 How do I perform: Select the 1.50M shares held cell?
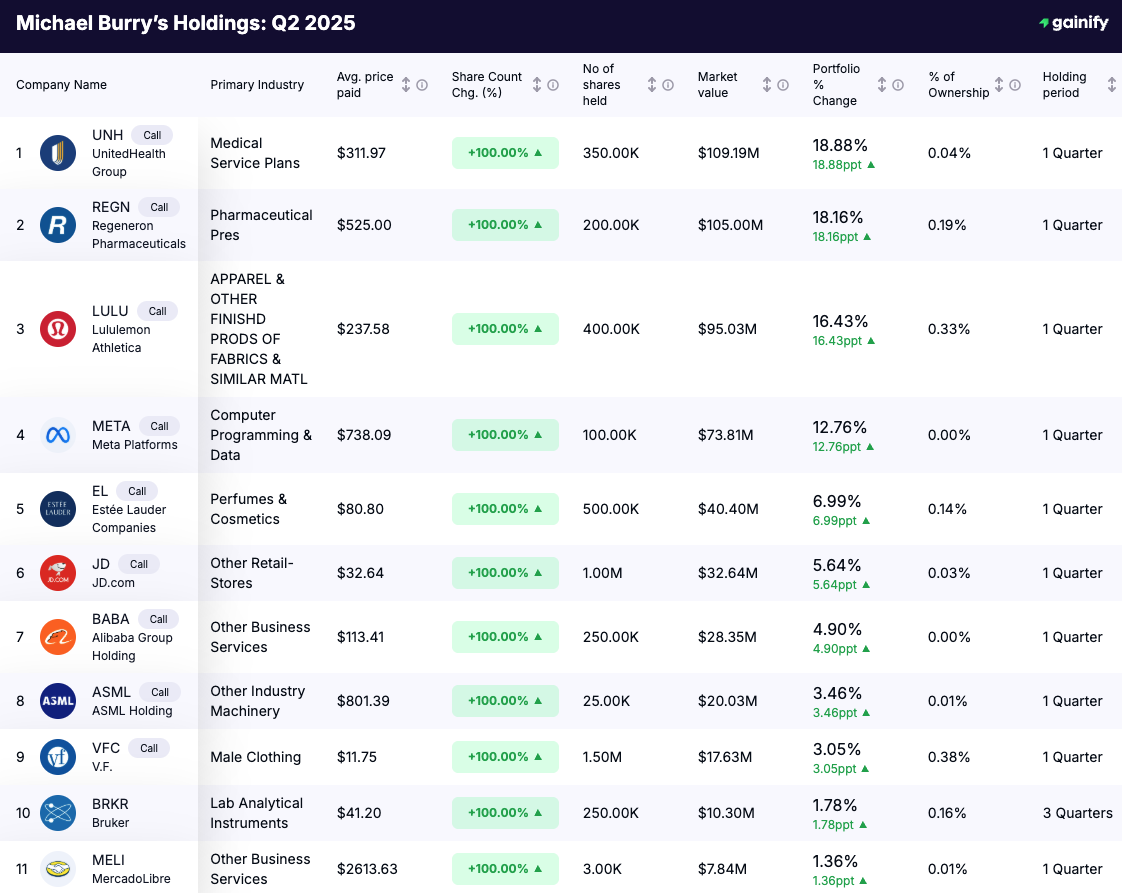point(603,757)
